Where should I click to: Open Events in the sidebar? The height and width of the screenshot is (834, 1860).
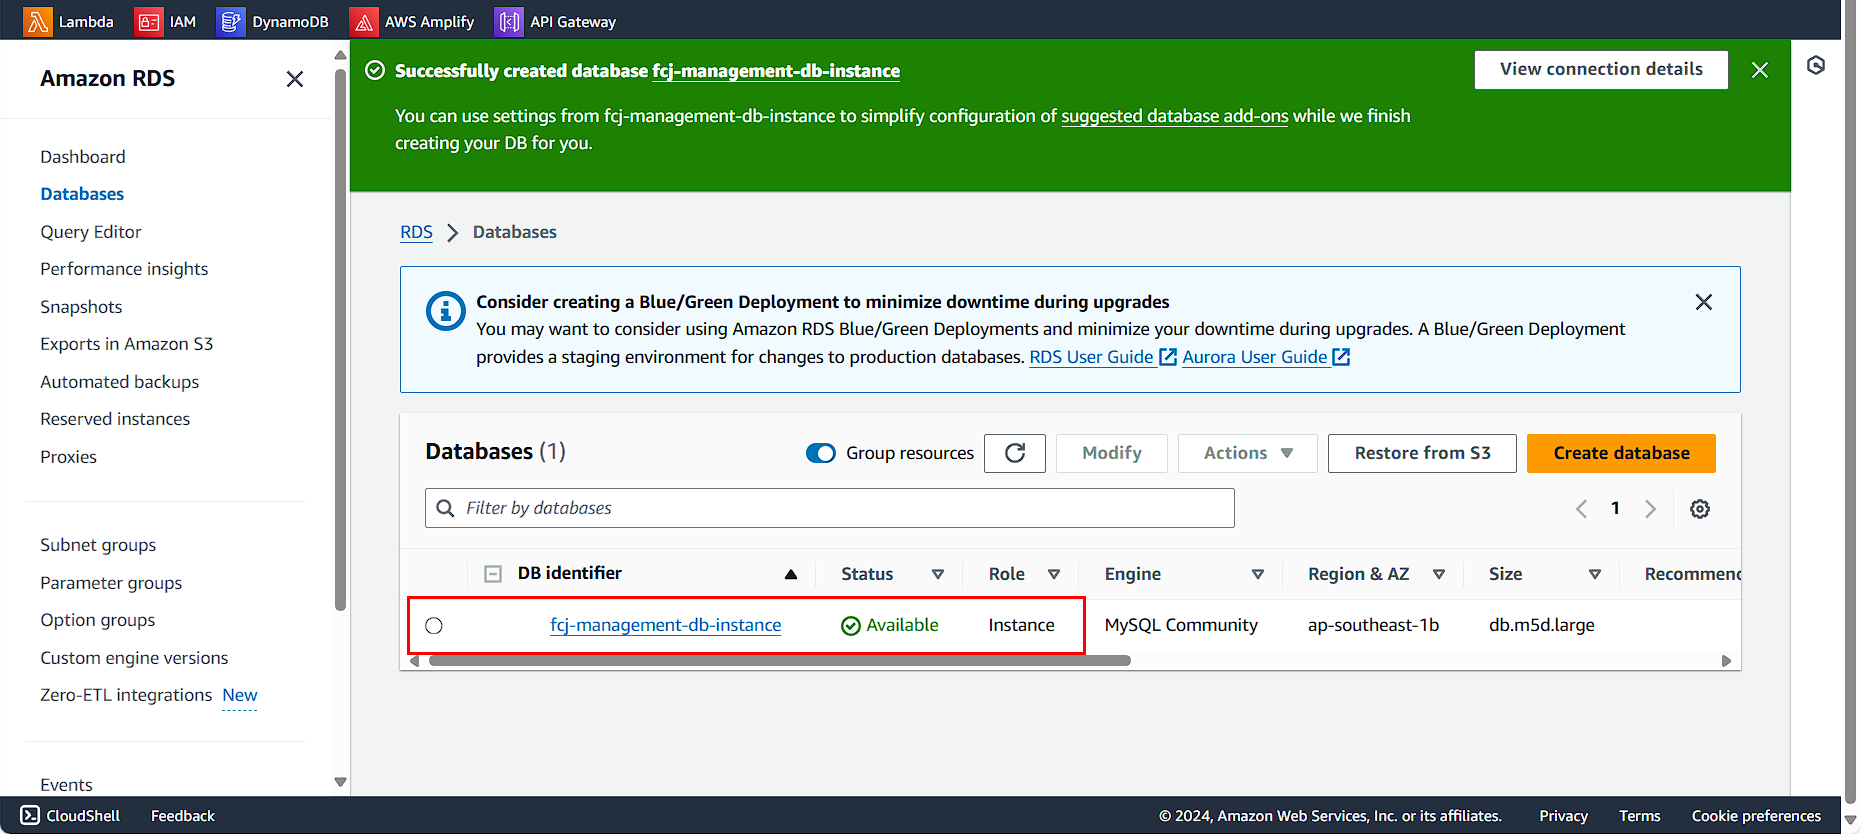(66, 785)
